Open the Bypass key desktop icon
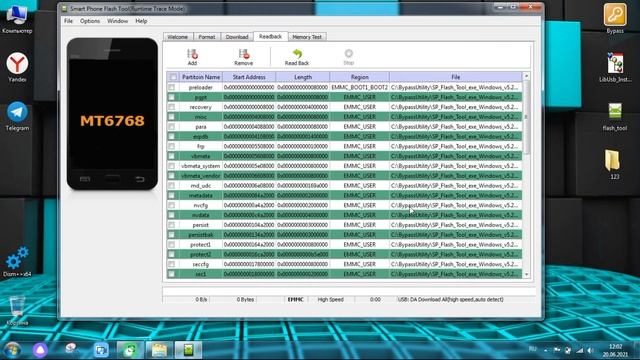Screen dimensions: 640x360 click(x=615, y=15)
